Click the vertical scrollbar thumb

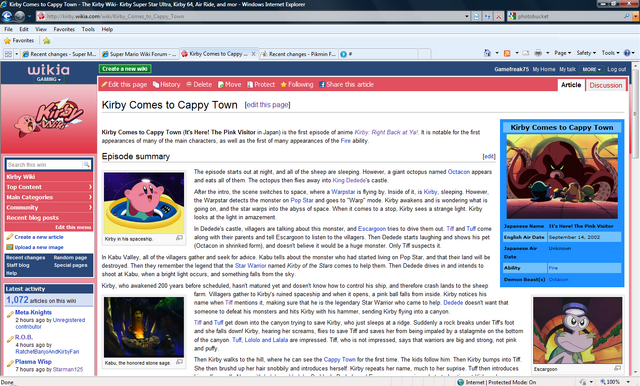[x=635, y=114]
